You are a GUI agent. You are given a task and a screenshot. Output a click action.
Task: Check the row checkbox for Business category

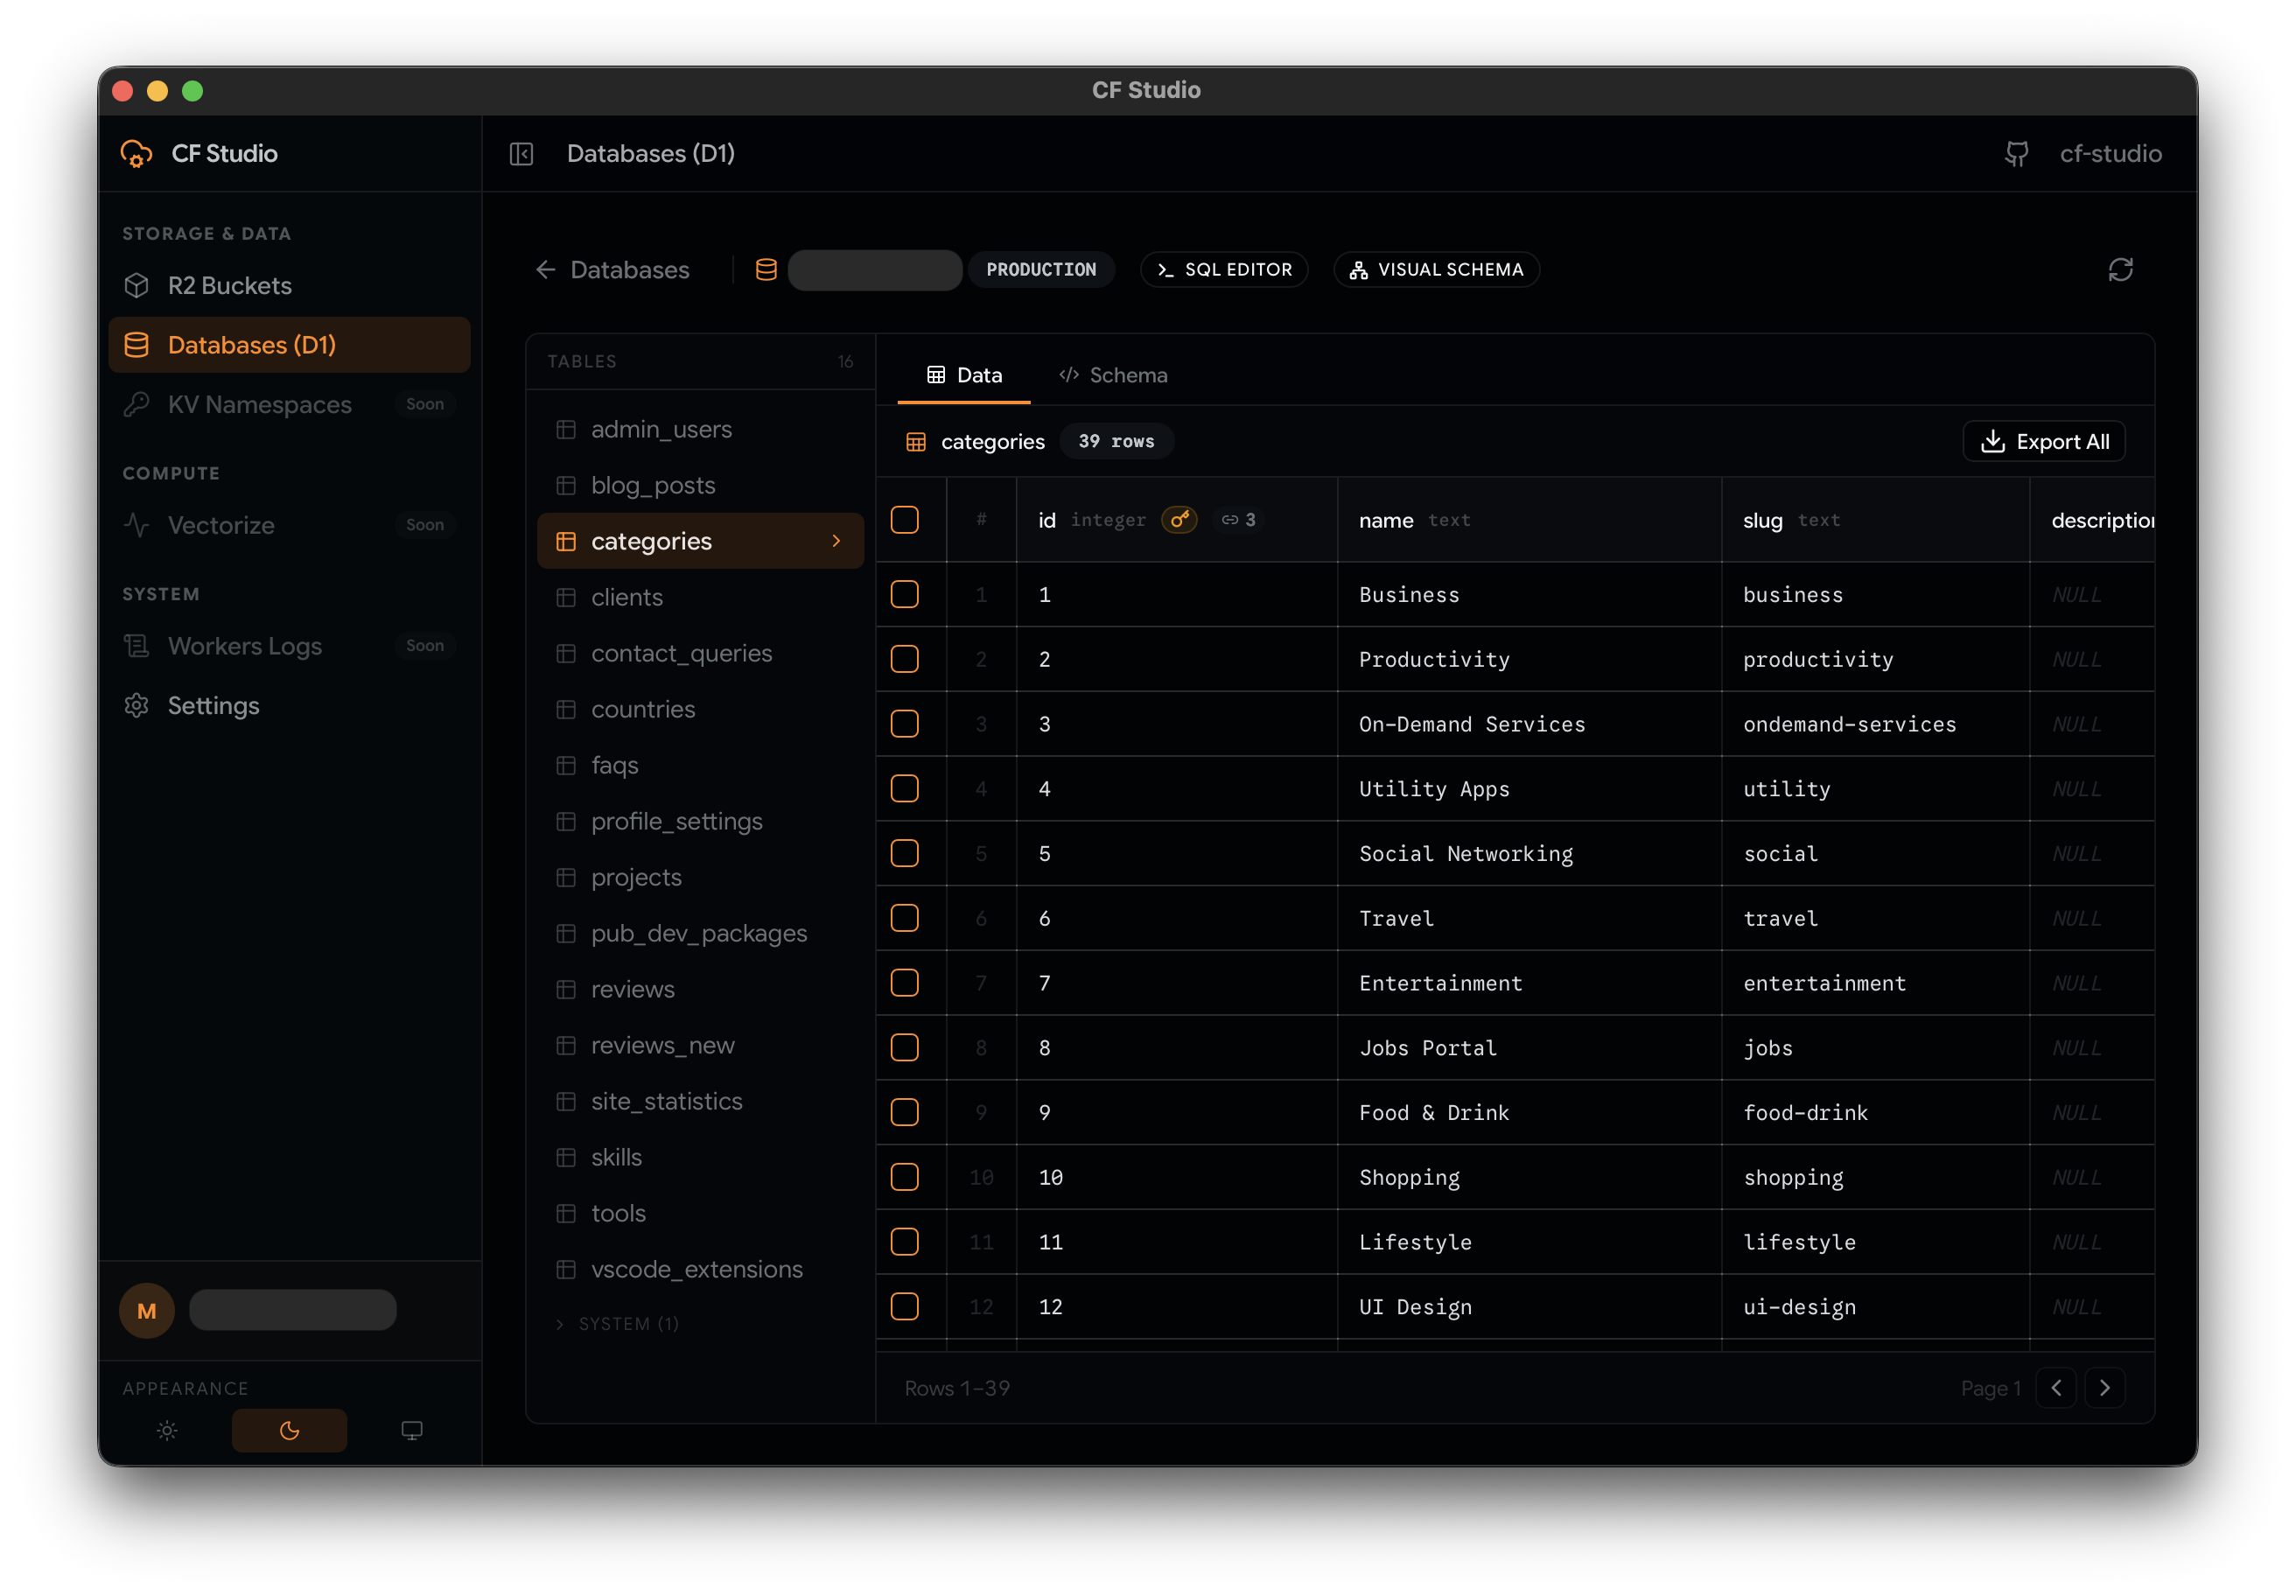[x=905, y=594]
